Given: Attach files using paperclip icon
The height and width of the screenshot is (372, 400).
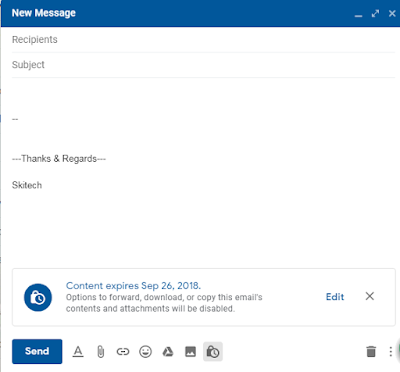Looking at the screenshot, I should [100, 352].
